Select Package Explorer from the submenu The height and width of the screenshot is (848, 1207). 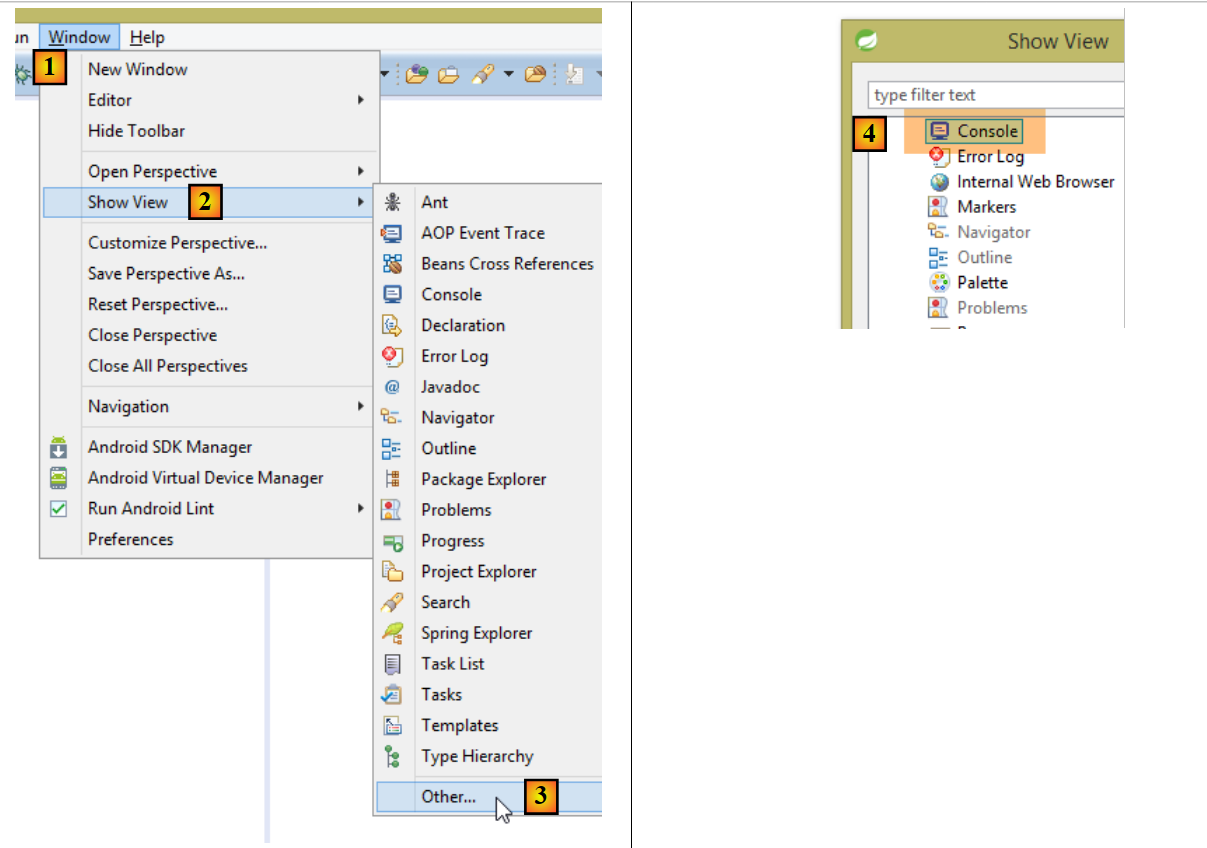click(x=483, y=480)
